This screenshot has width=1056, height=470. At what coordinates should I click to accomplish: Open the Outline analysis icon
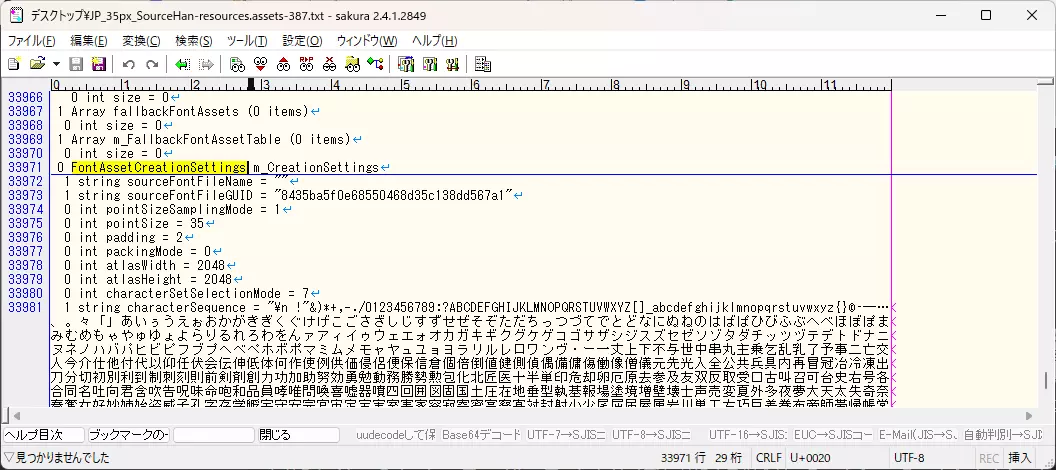[x=375, y=65]
